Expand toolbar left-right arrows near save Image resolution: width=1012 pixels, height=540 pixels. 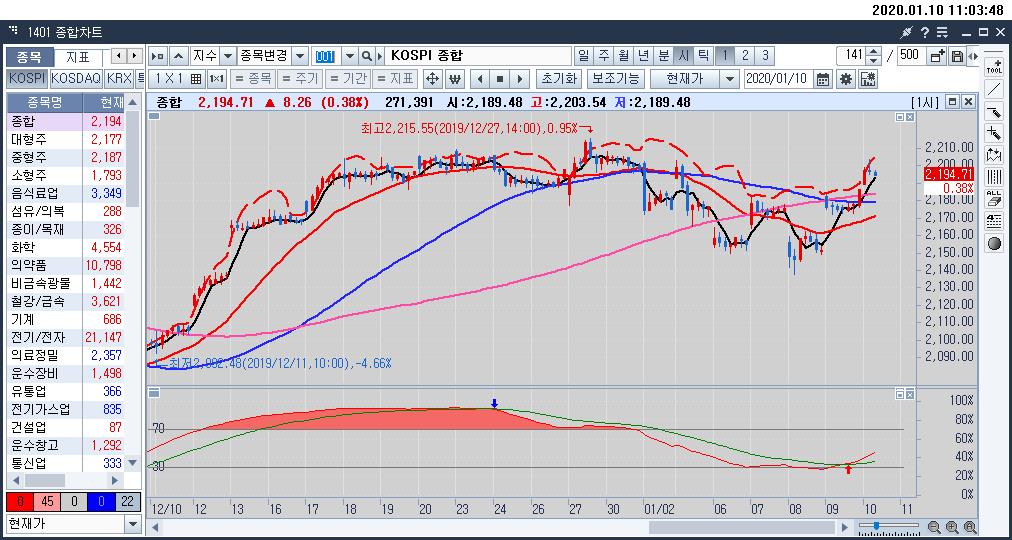973,55
